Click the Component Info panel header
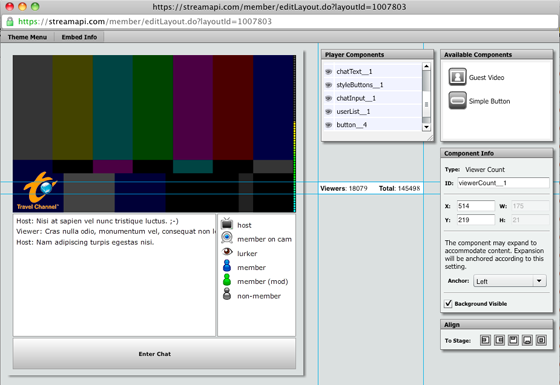 point(497,153)
